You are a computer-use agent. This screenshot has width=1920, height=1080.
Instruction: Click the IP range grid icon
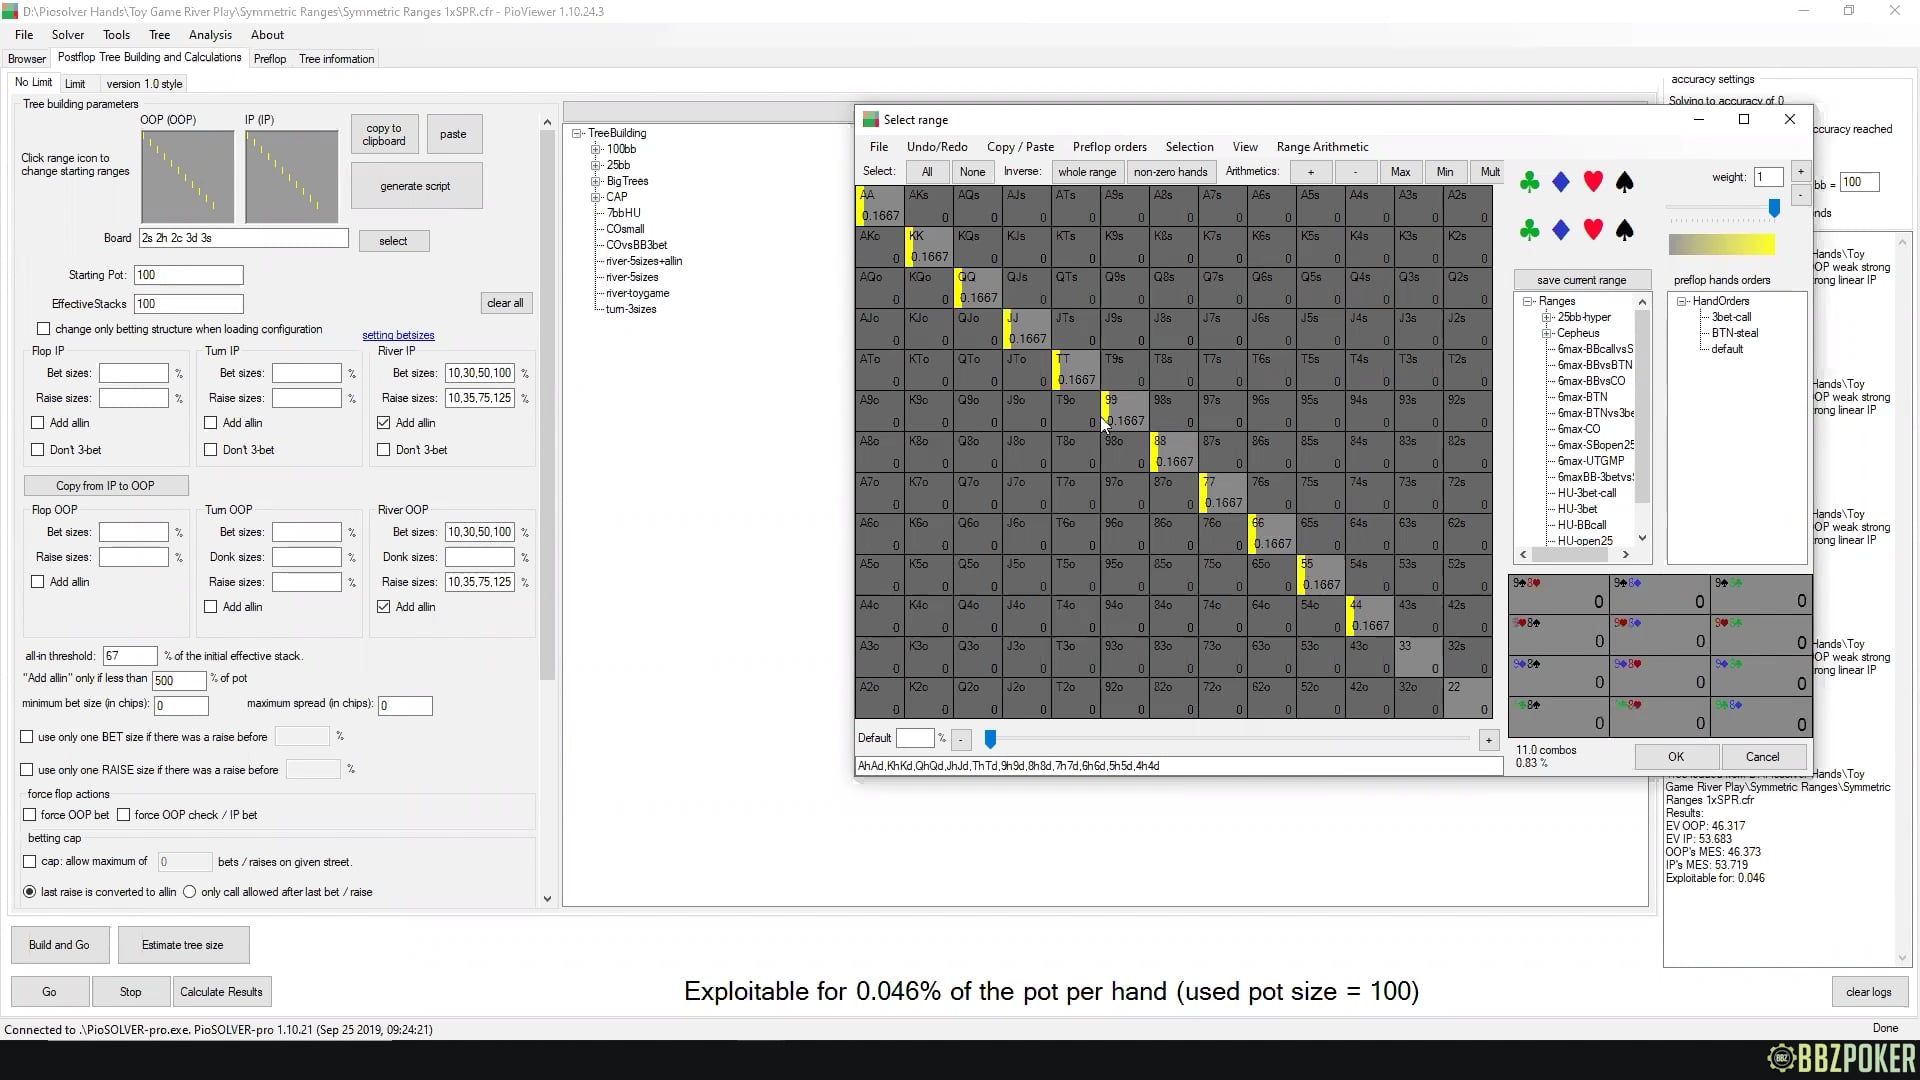(291, 176)
